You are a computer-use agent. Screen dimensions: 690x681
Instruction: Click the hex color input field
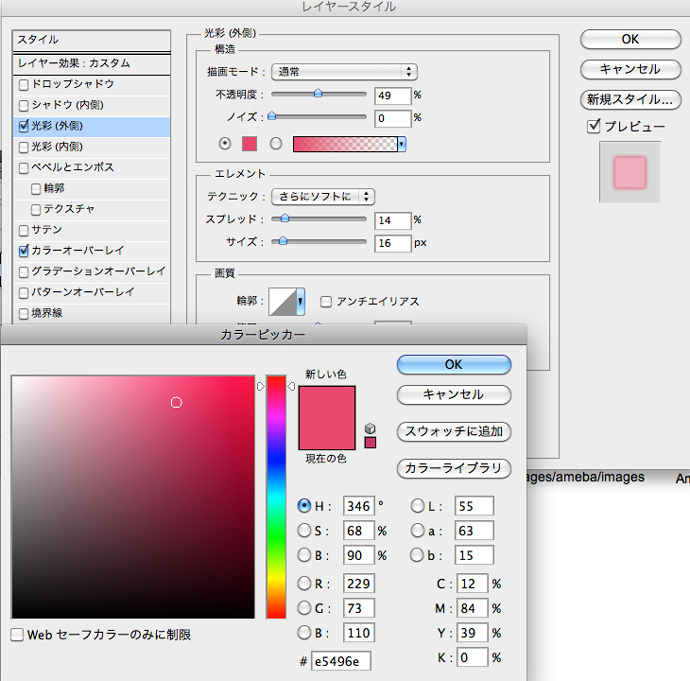341,660
